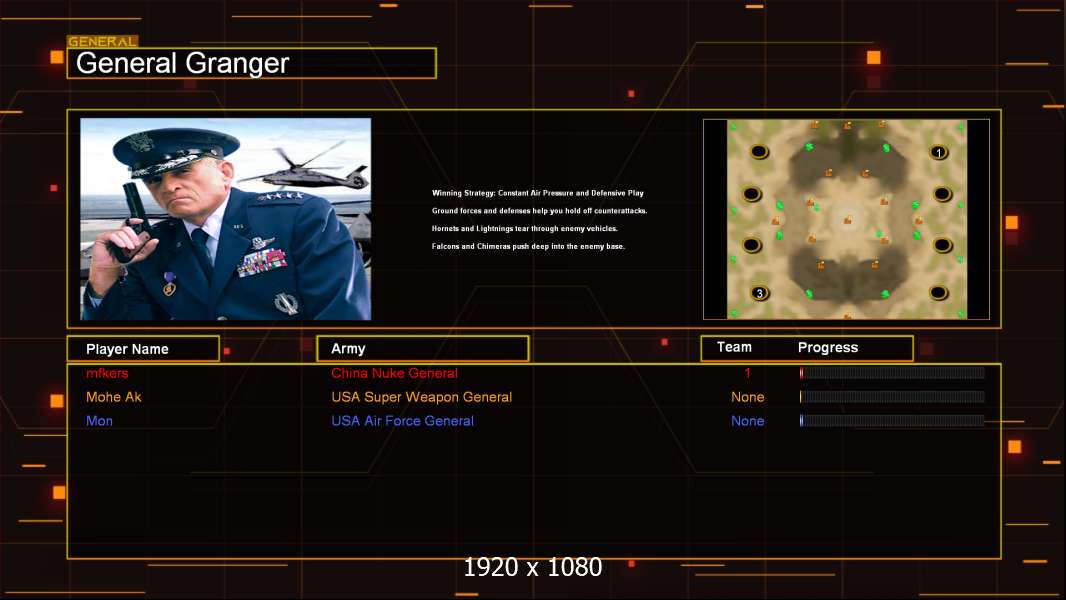Select player Mohe Ak

(x=114, y=397)
